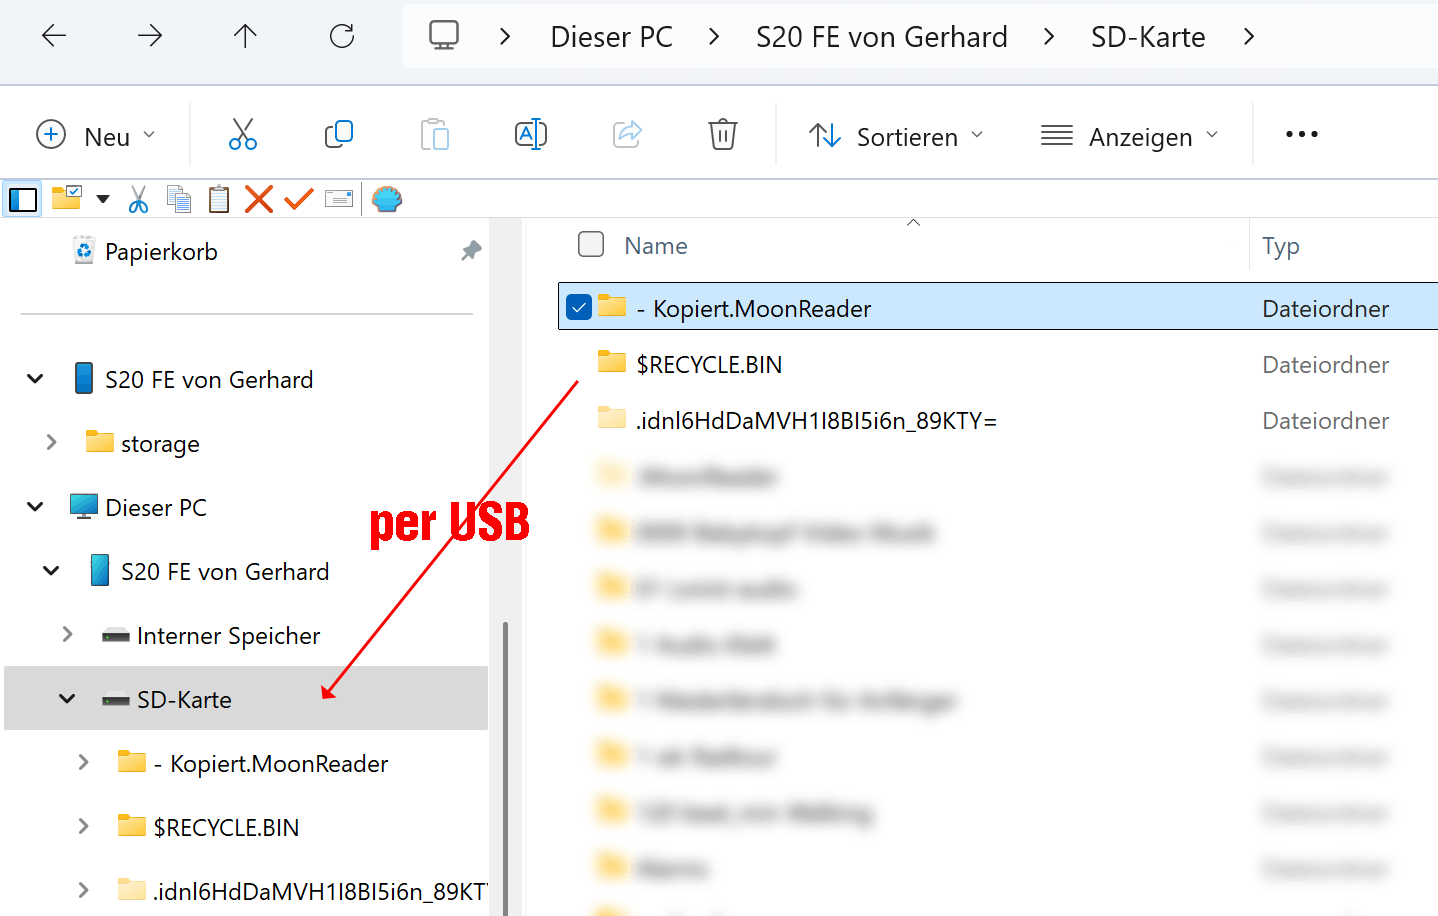The image size is (1438, 916).
Task: Collapse top S20 FE von Gerhard node
Action: pyautogui.click(x=35, y=379)
